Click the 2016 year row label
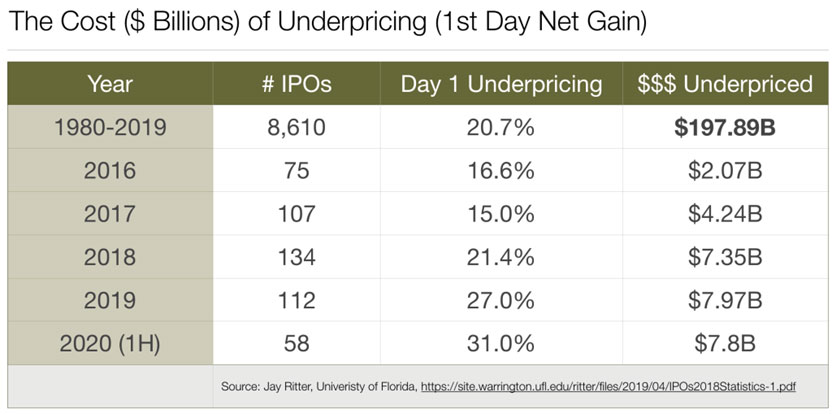The height and width of the screenshot is (414, 832). point(110,170)
